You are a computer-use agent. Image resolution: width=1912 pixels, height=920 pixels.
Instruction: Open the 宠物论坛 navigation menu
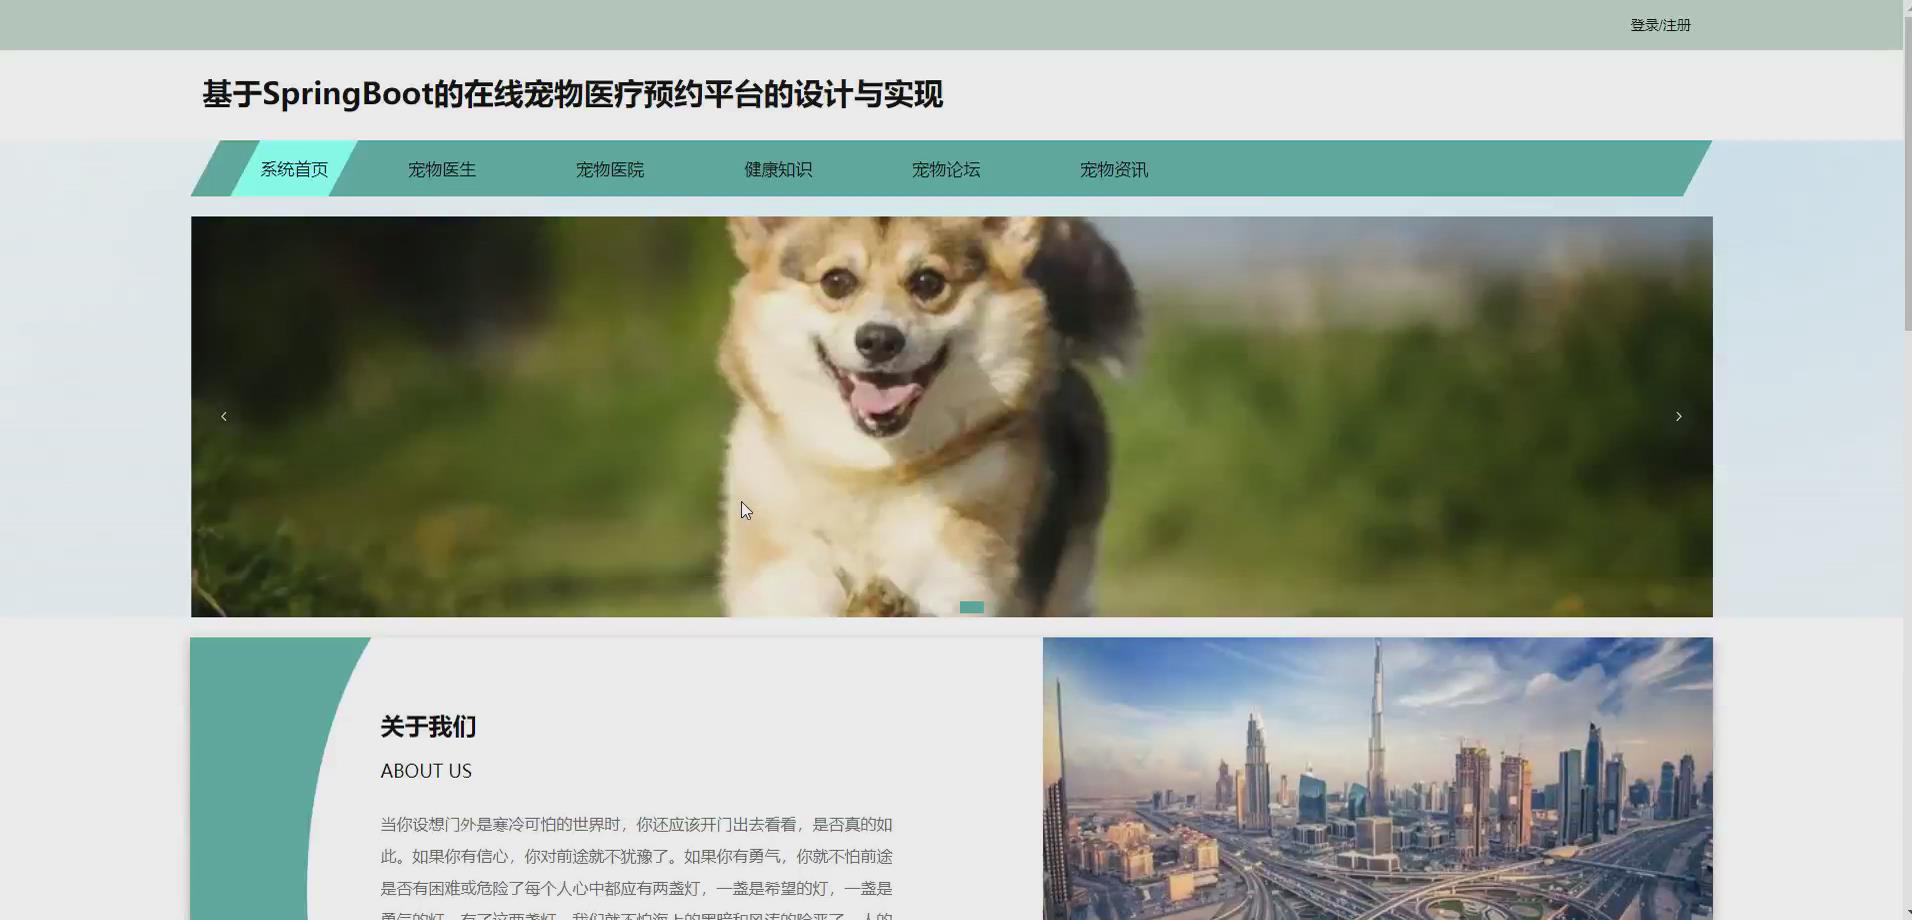945,169
